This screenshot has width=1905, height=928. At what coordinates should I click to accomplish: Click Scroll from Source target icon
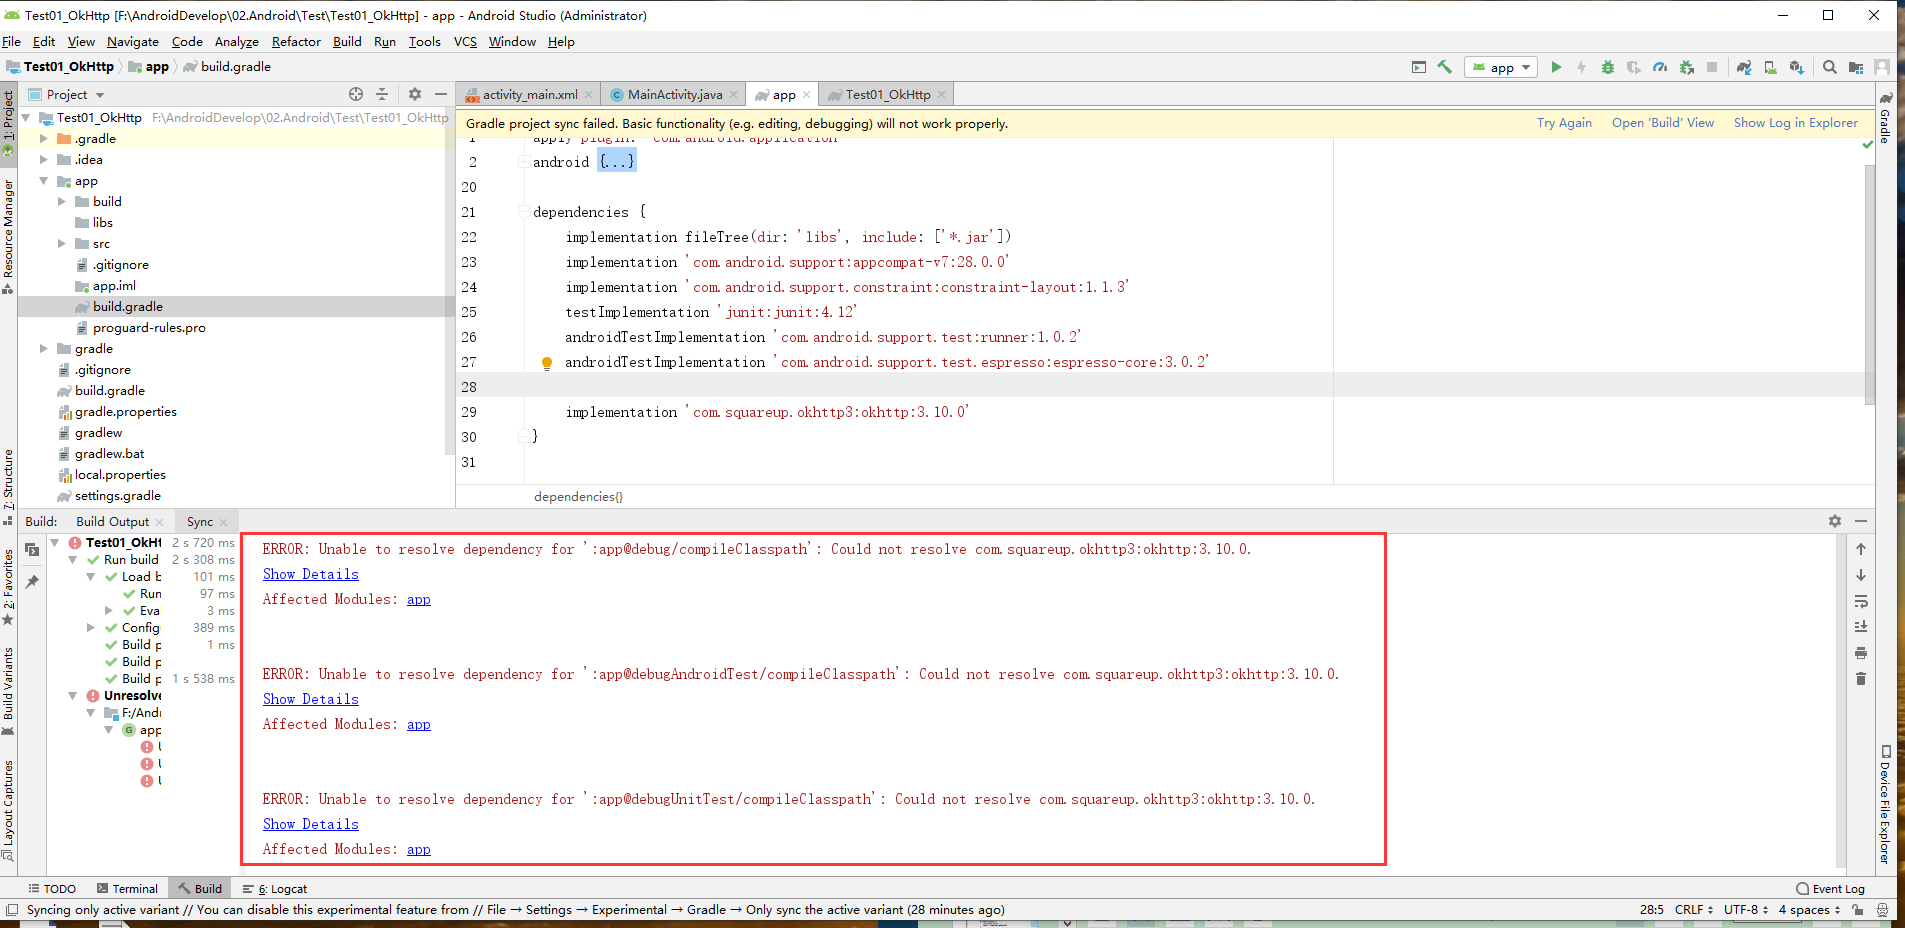[x=356, y=94]
